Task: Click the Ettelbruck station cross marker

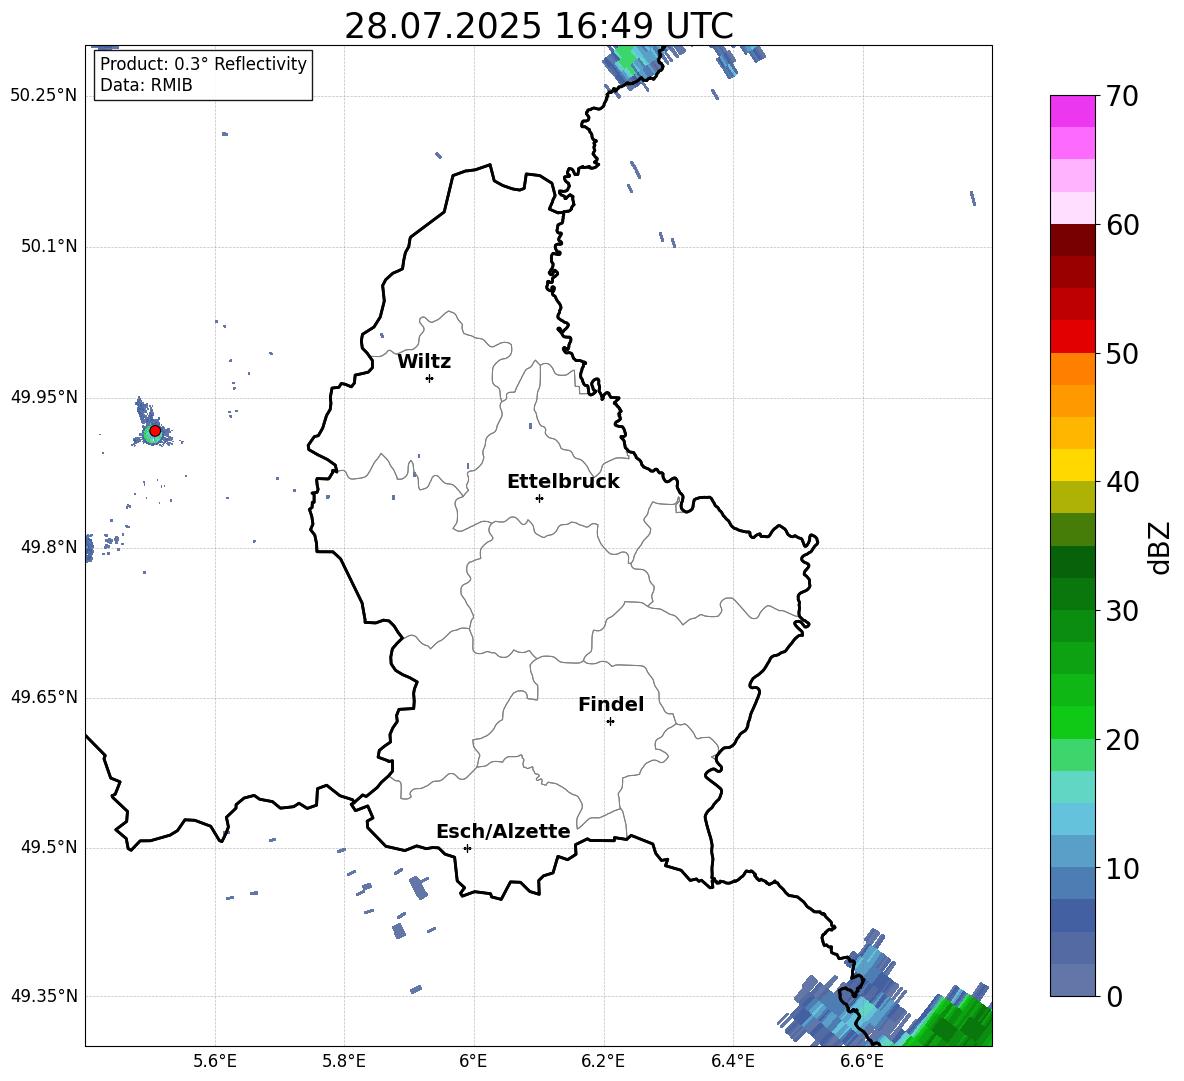Action: [x=539, y=498]
